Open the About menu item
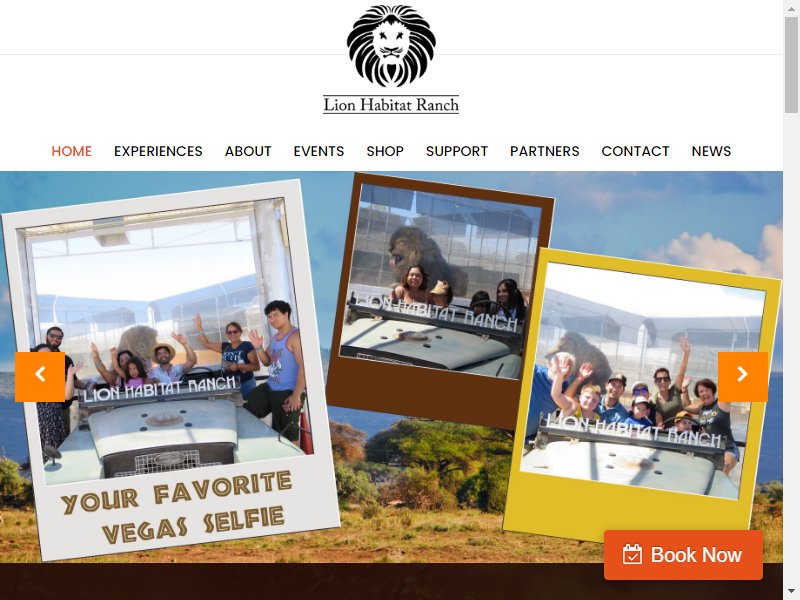The width and height of the screenshot is (800, 600). coord(248,151)
